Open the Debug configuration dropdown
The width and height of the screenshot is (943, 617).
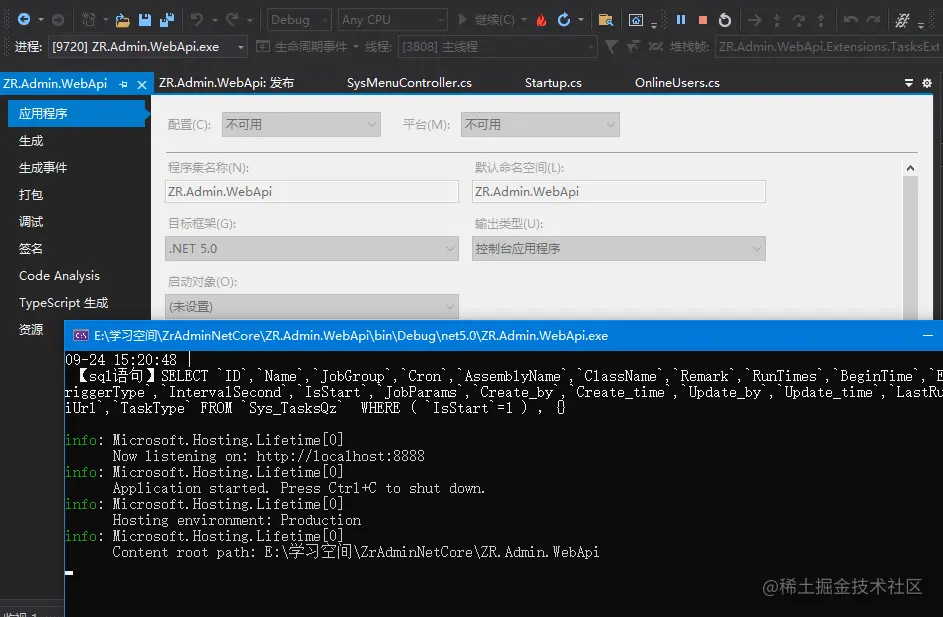299,20
